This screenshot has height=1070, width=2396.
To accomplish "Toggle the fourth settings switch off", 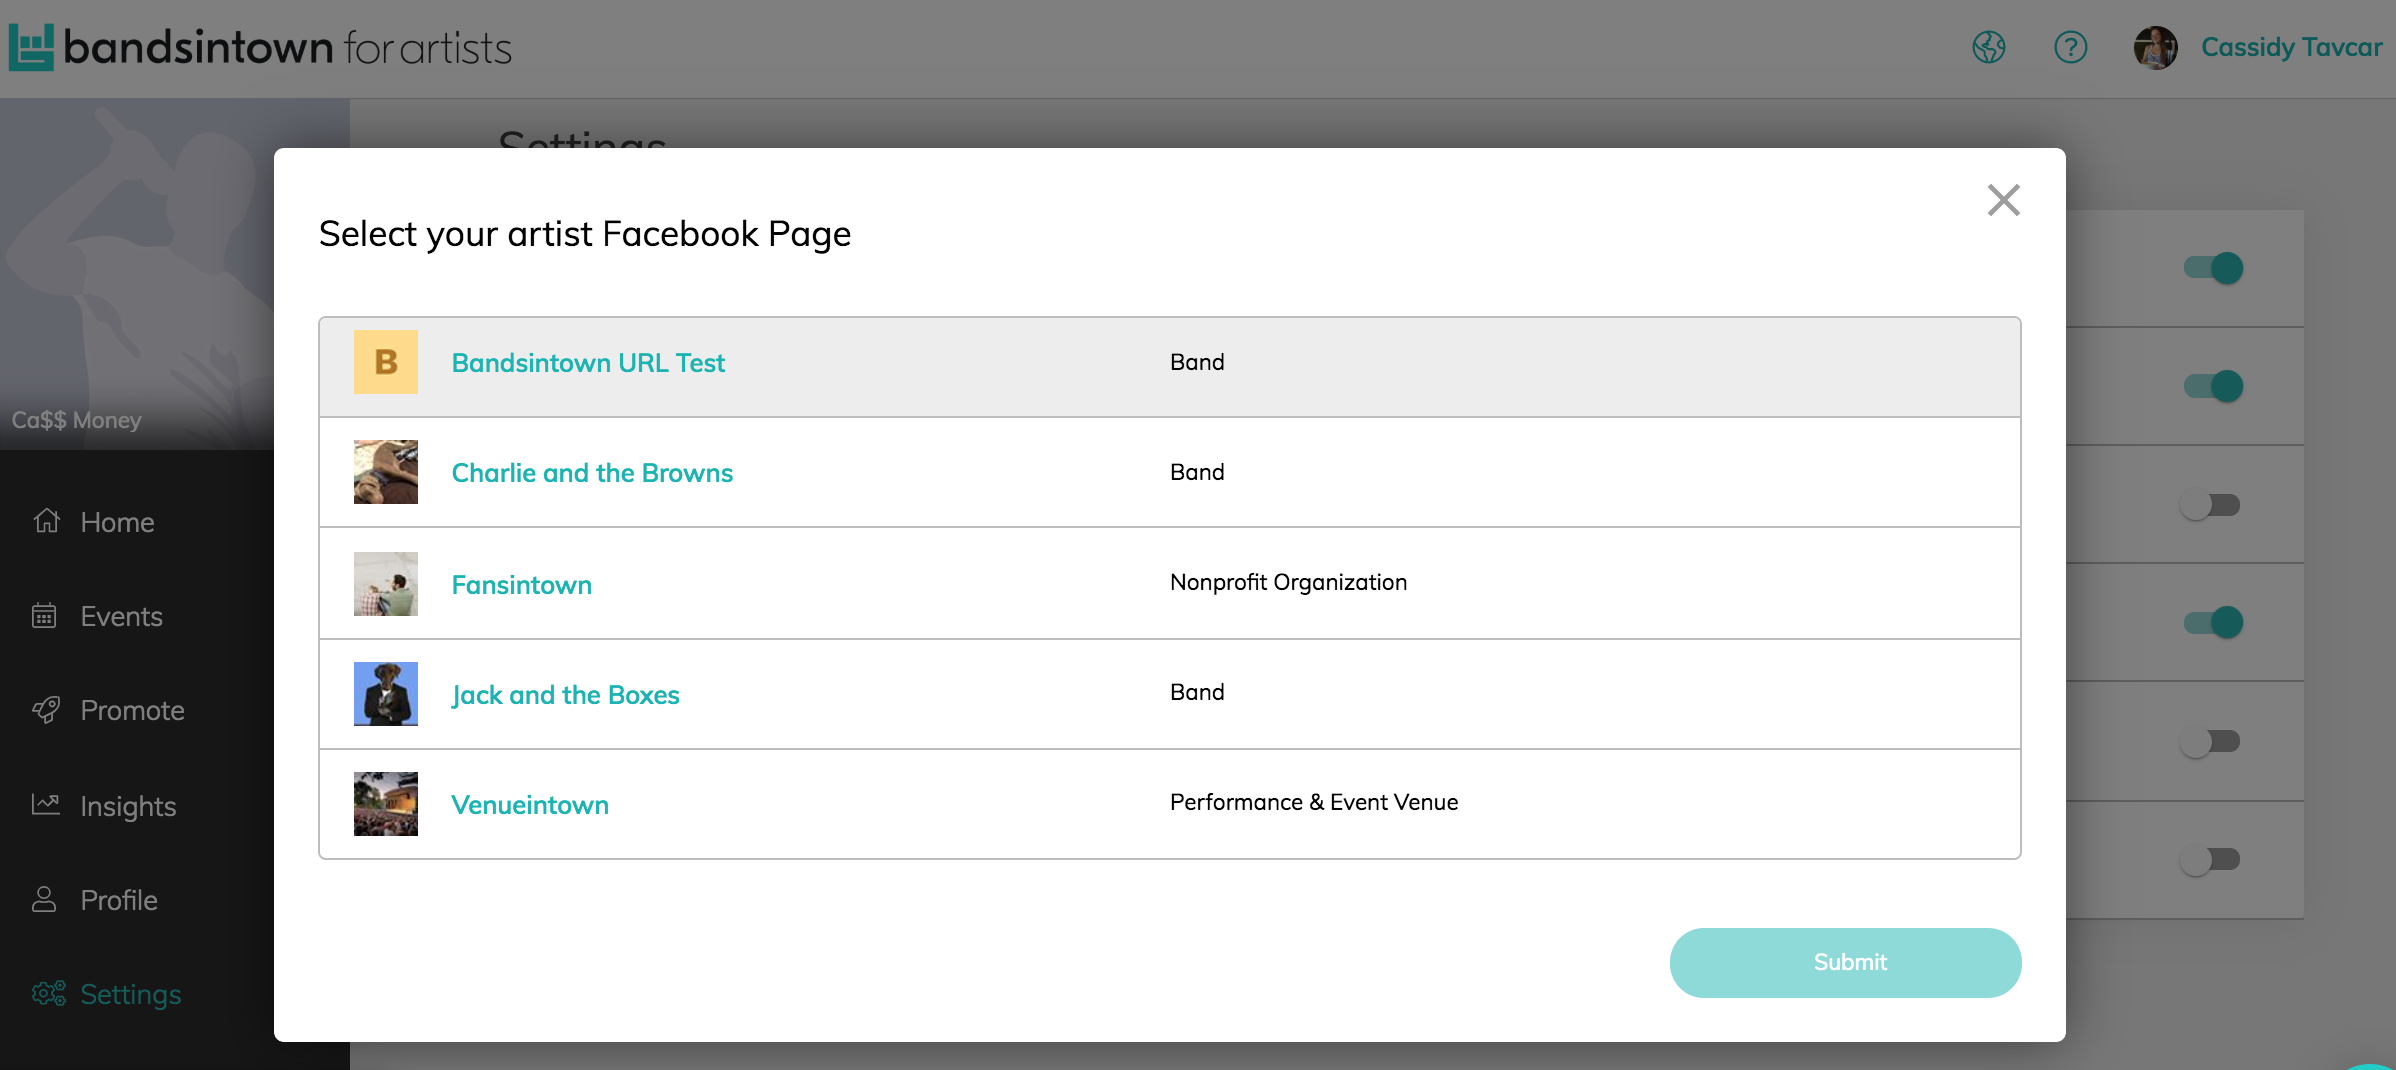I will [2213, 622].
